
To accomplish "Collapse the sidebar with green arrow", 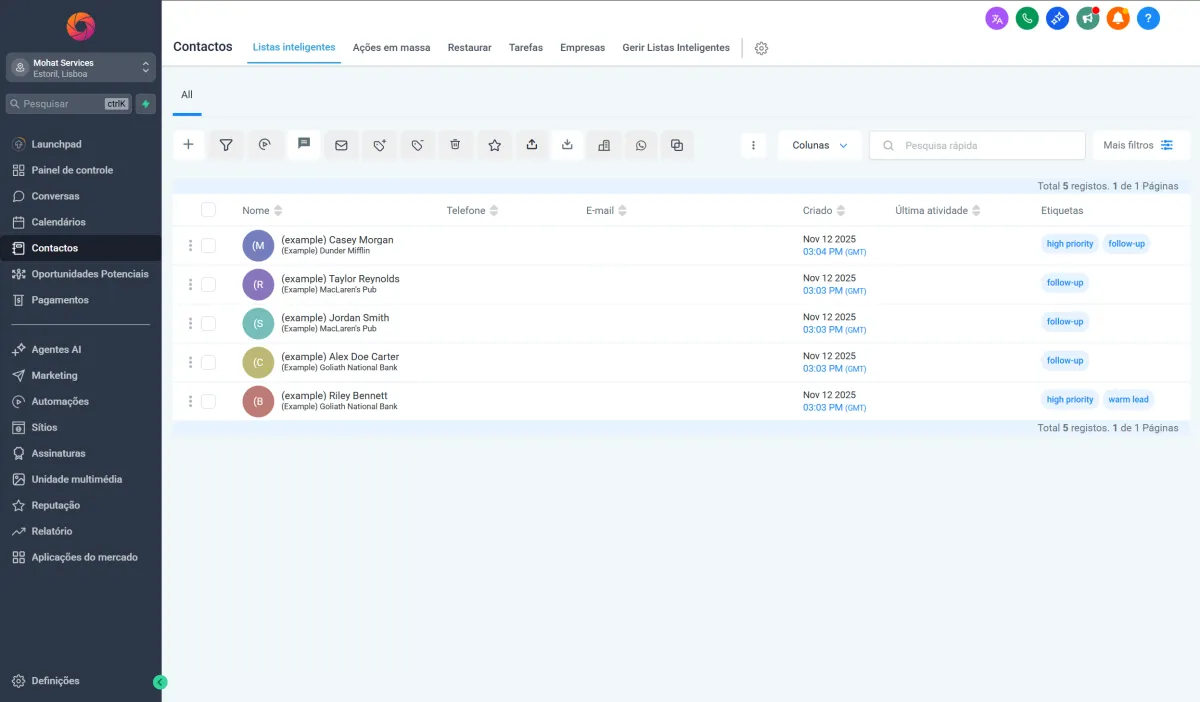I will [160, 682].
